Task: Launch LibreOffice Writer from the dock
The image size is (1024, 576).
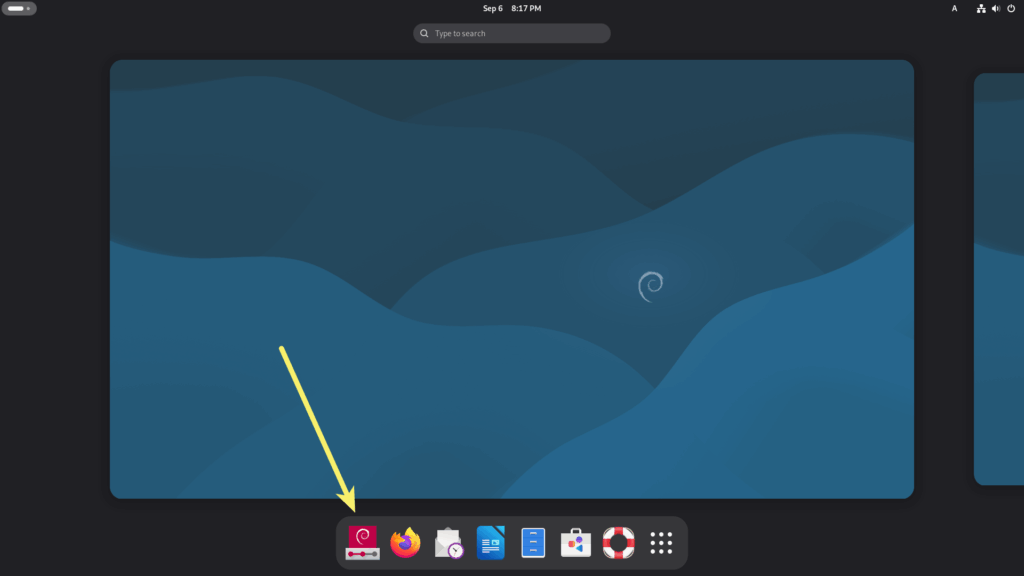Action: [490, 543]
